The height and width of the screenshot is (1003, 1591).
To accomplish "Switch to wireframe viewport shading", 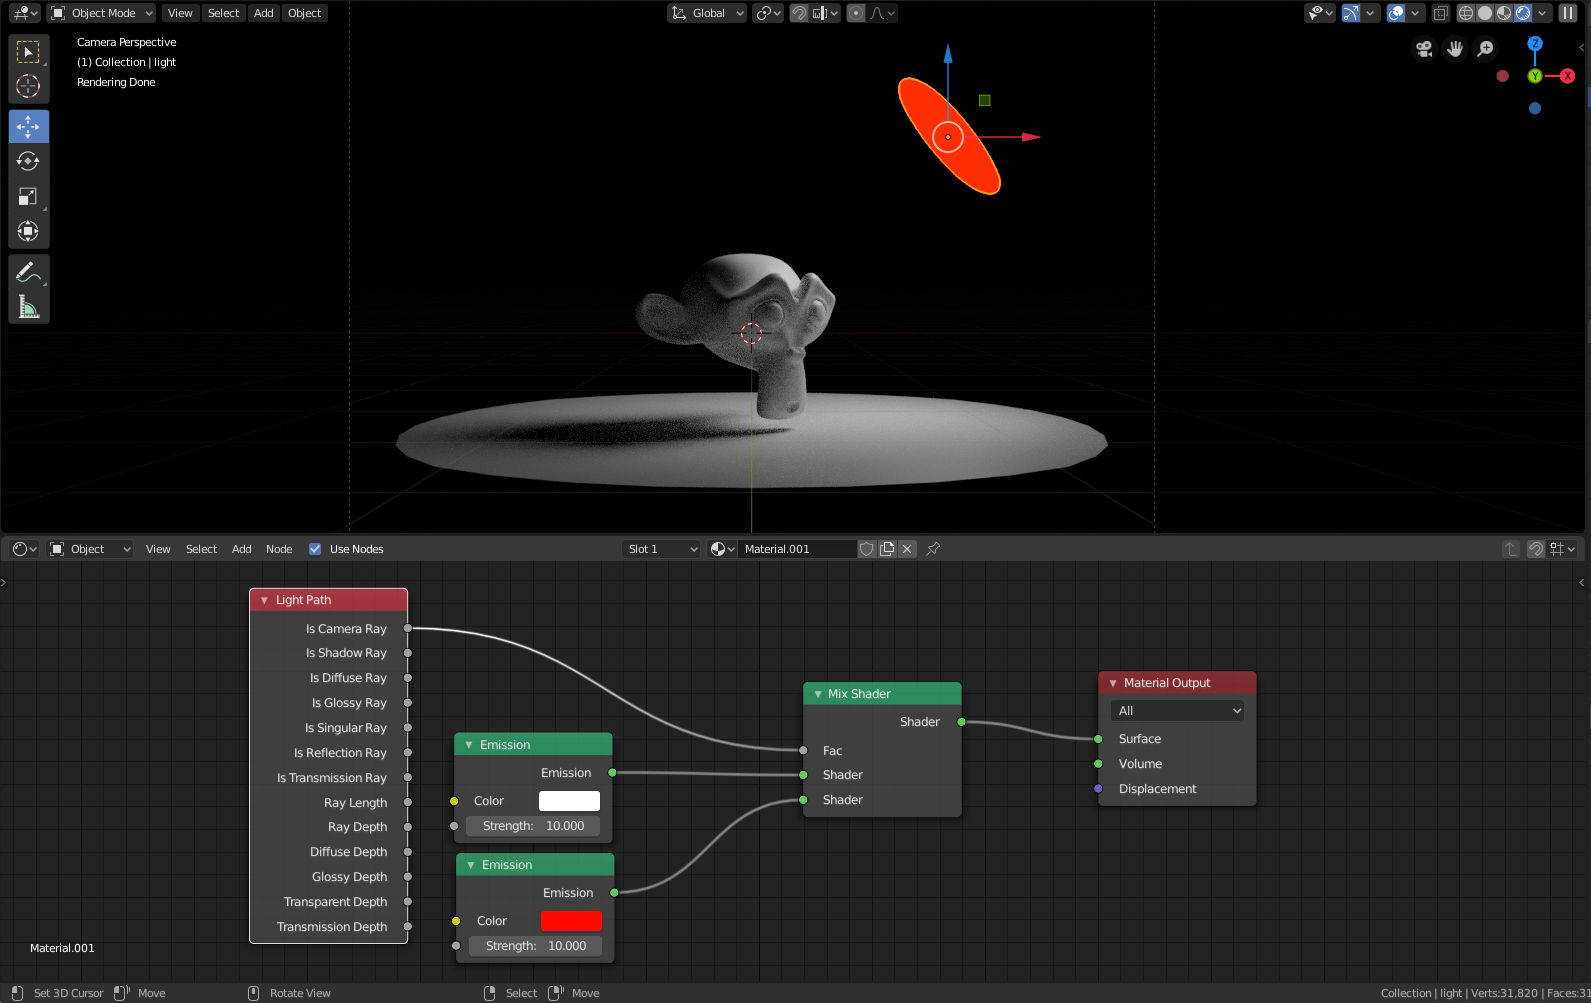I will coord(1466,13).
